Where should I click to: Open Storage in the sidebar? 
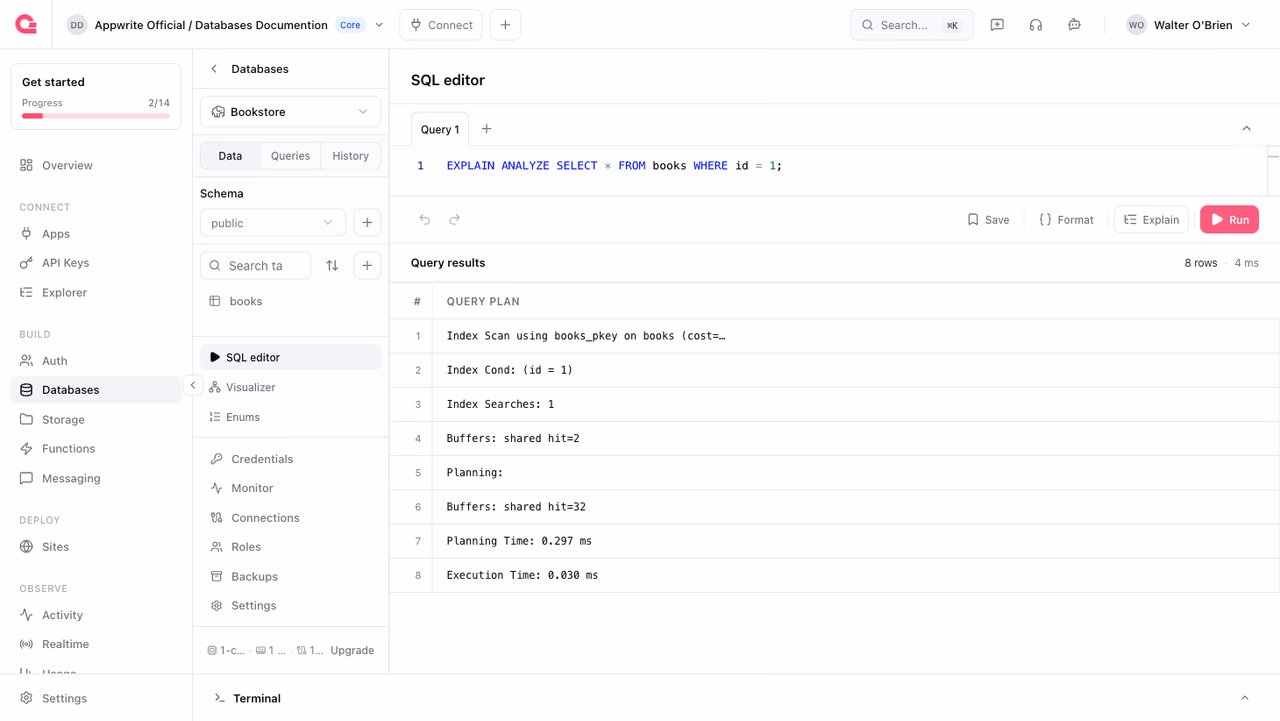tap(96, 420)
